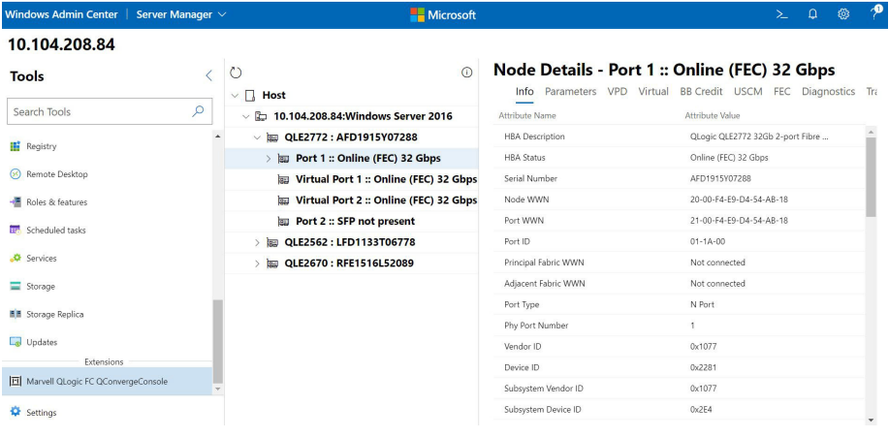This screenshot has width=889, height=432.
Task: Click the node details scrollbar down arrow
Action: point(871,420)
